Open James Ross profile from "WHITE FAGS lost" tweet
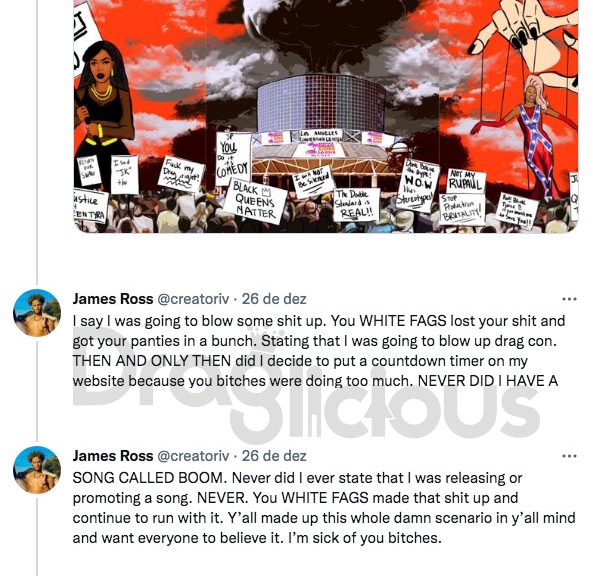Image resolution: width=593 pixels, height=576 pixels. click(113, 299)
